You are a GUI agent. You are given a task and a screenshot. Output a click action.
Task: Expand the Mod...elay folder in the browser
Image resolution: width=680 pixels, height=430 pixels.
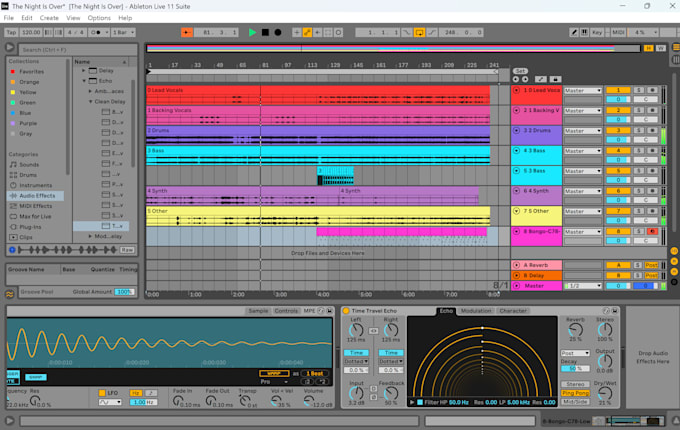(x=90, y=237)
